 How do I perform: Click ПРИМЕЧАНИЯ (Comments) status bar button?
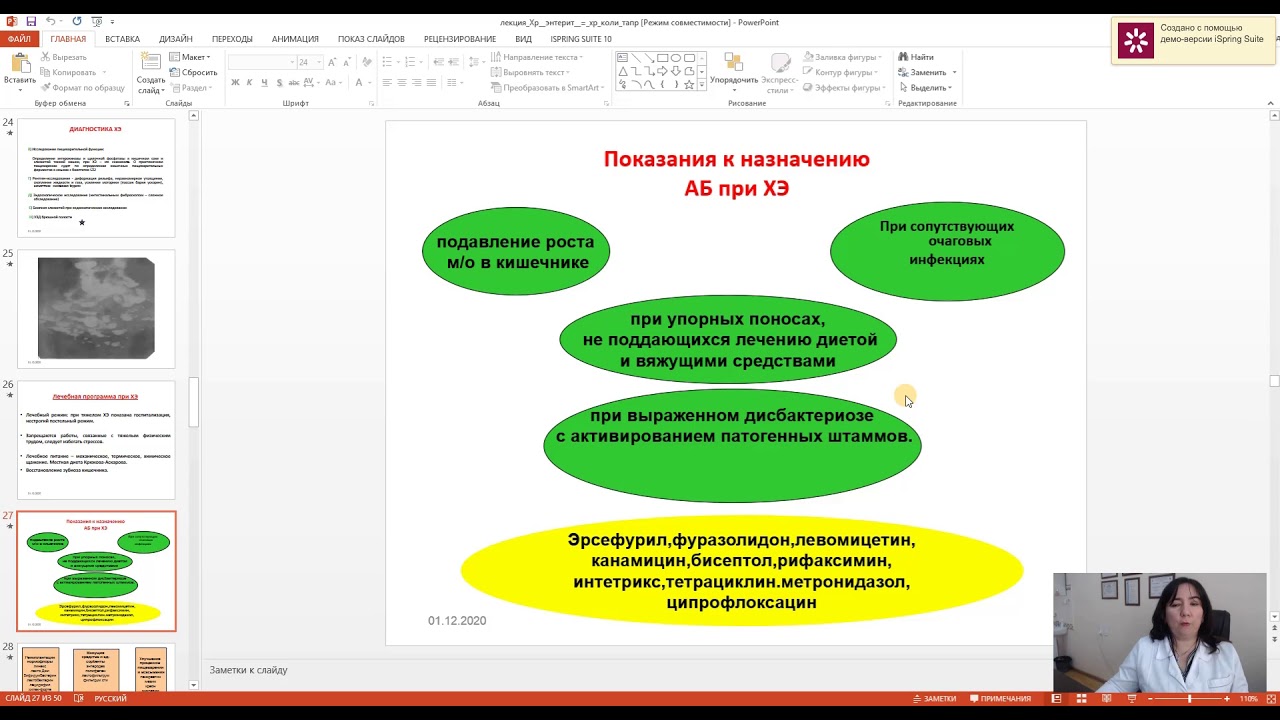(x=999, y=698)
